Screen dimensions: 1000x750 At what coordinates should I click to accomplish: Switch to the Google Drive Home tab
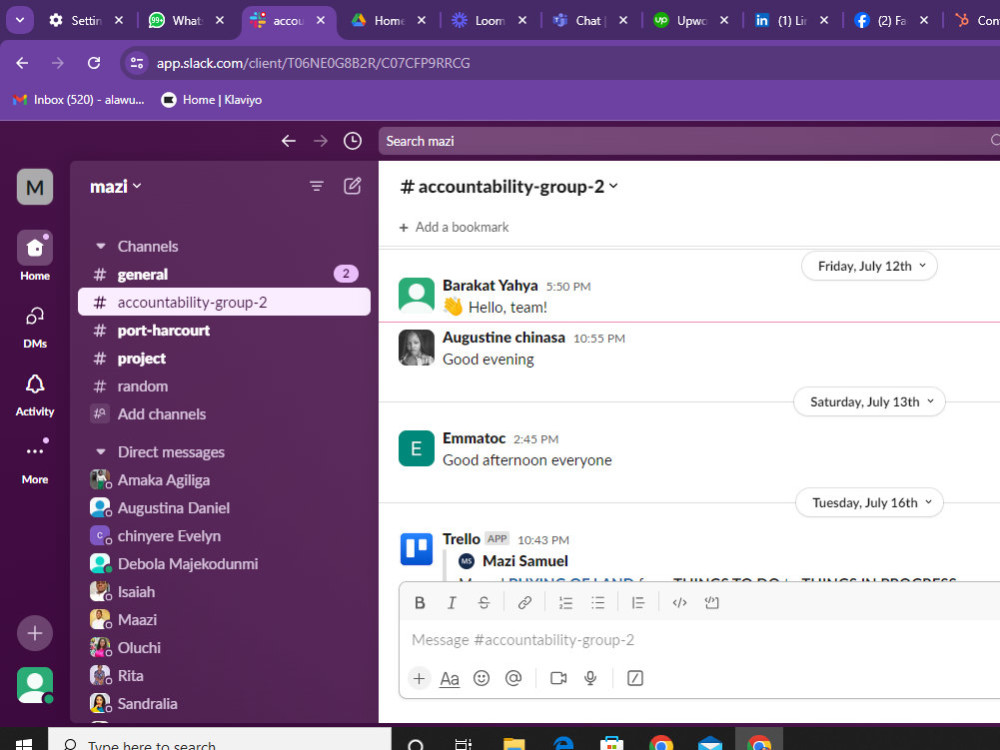click(x=388, y=20)
